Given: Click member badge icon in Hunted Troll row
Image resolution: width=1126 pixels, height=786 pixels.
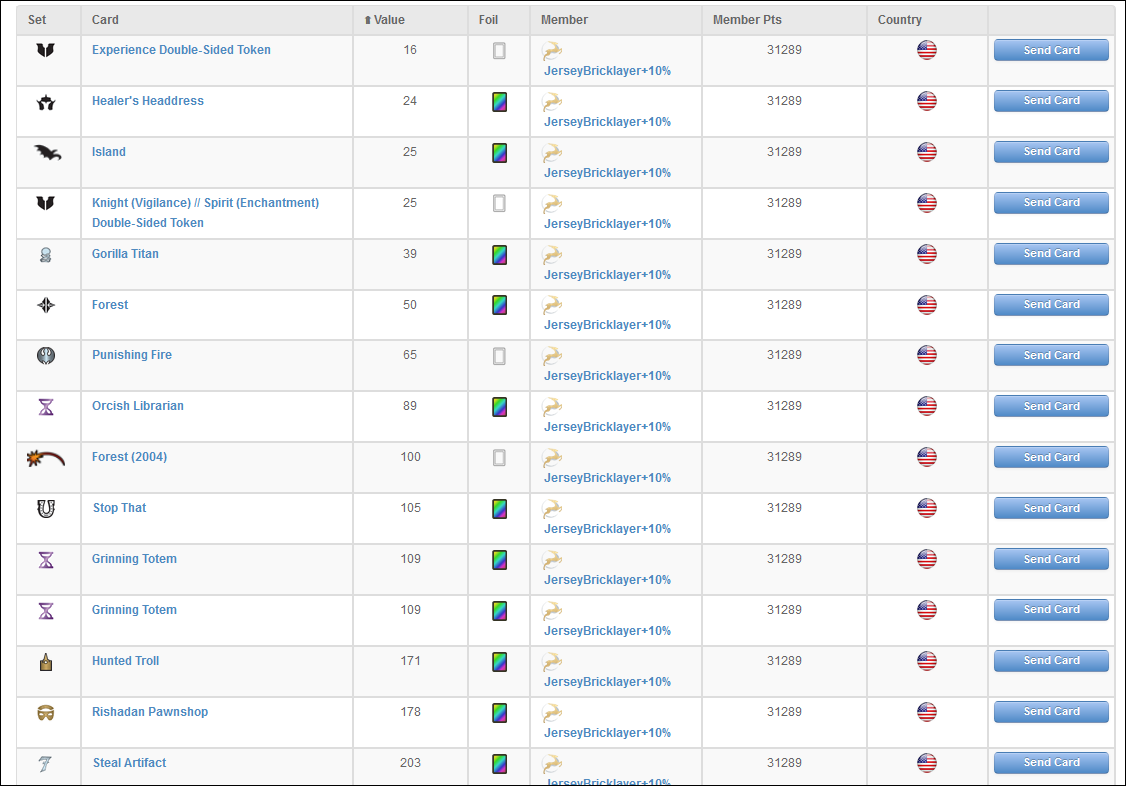Looking at the screenshot, I should [x=552, y=662].
